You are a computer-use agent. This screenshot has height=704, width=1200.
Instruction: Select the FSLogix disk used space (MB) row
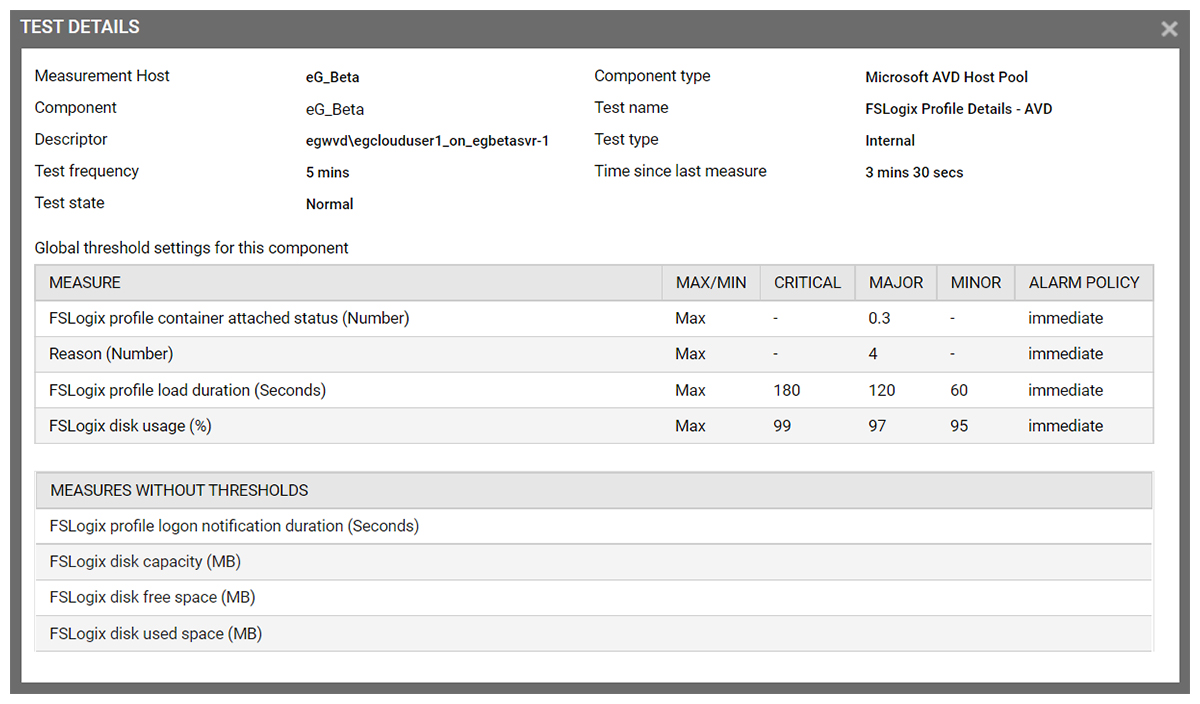click(x=594, y=634)
